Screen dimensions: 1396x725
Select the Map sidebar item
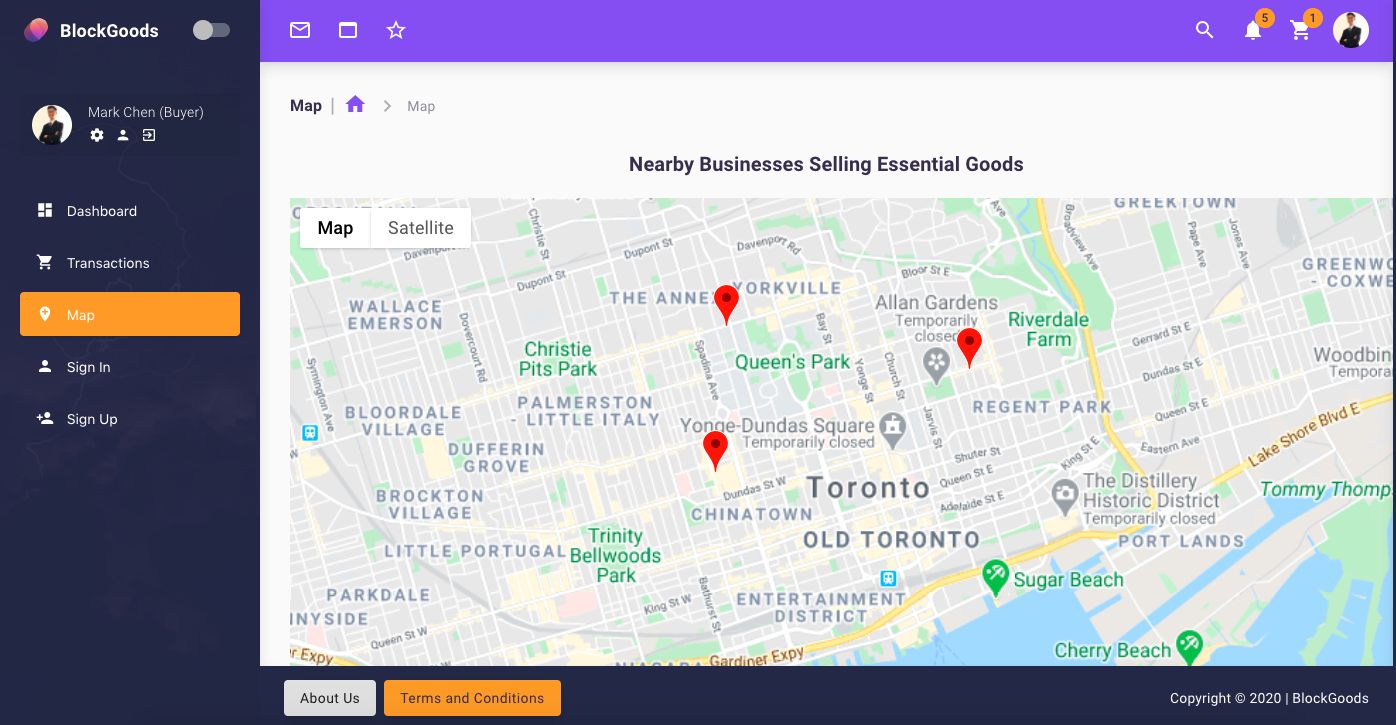[x=130, y=314]
